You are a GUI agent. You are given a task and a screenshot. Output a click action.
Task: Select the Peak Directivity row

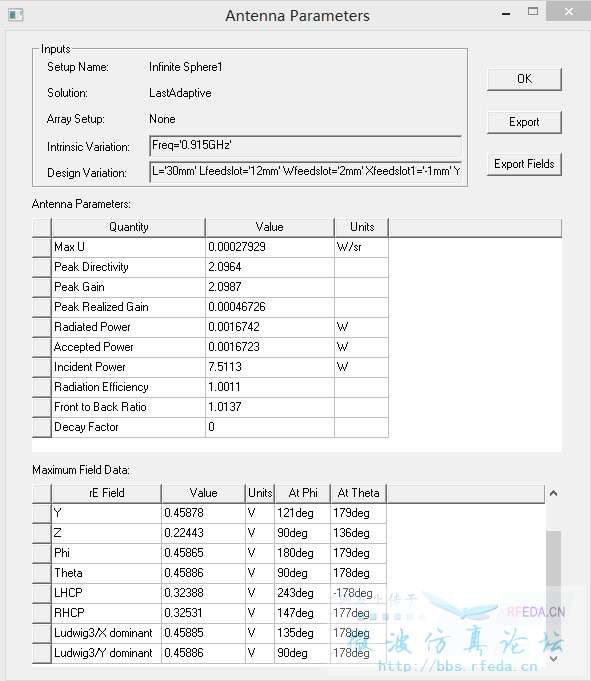[x=210, y=267]
